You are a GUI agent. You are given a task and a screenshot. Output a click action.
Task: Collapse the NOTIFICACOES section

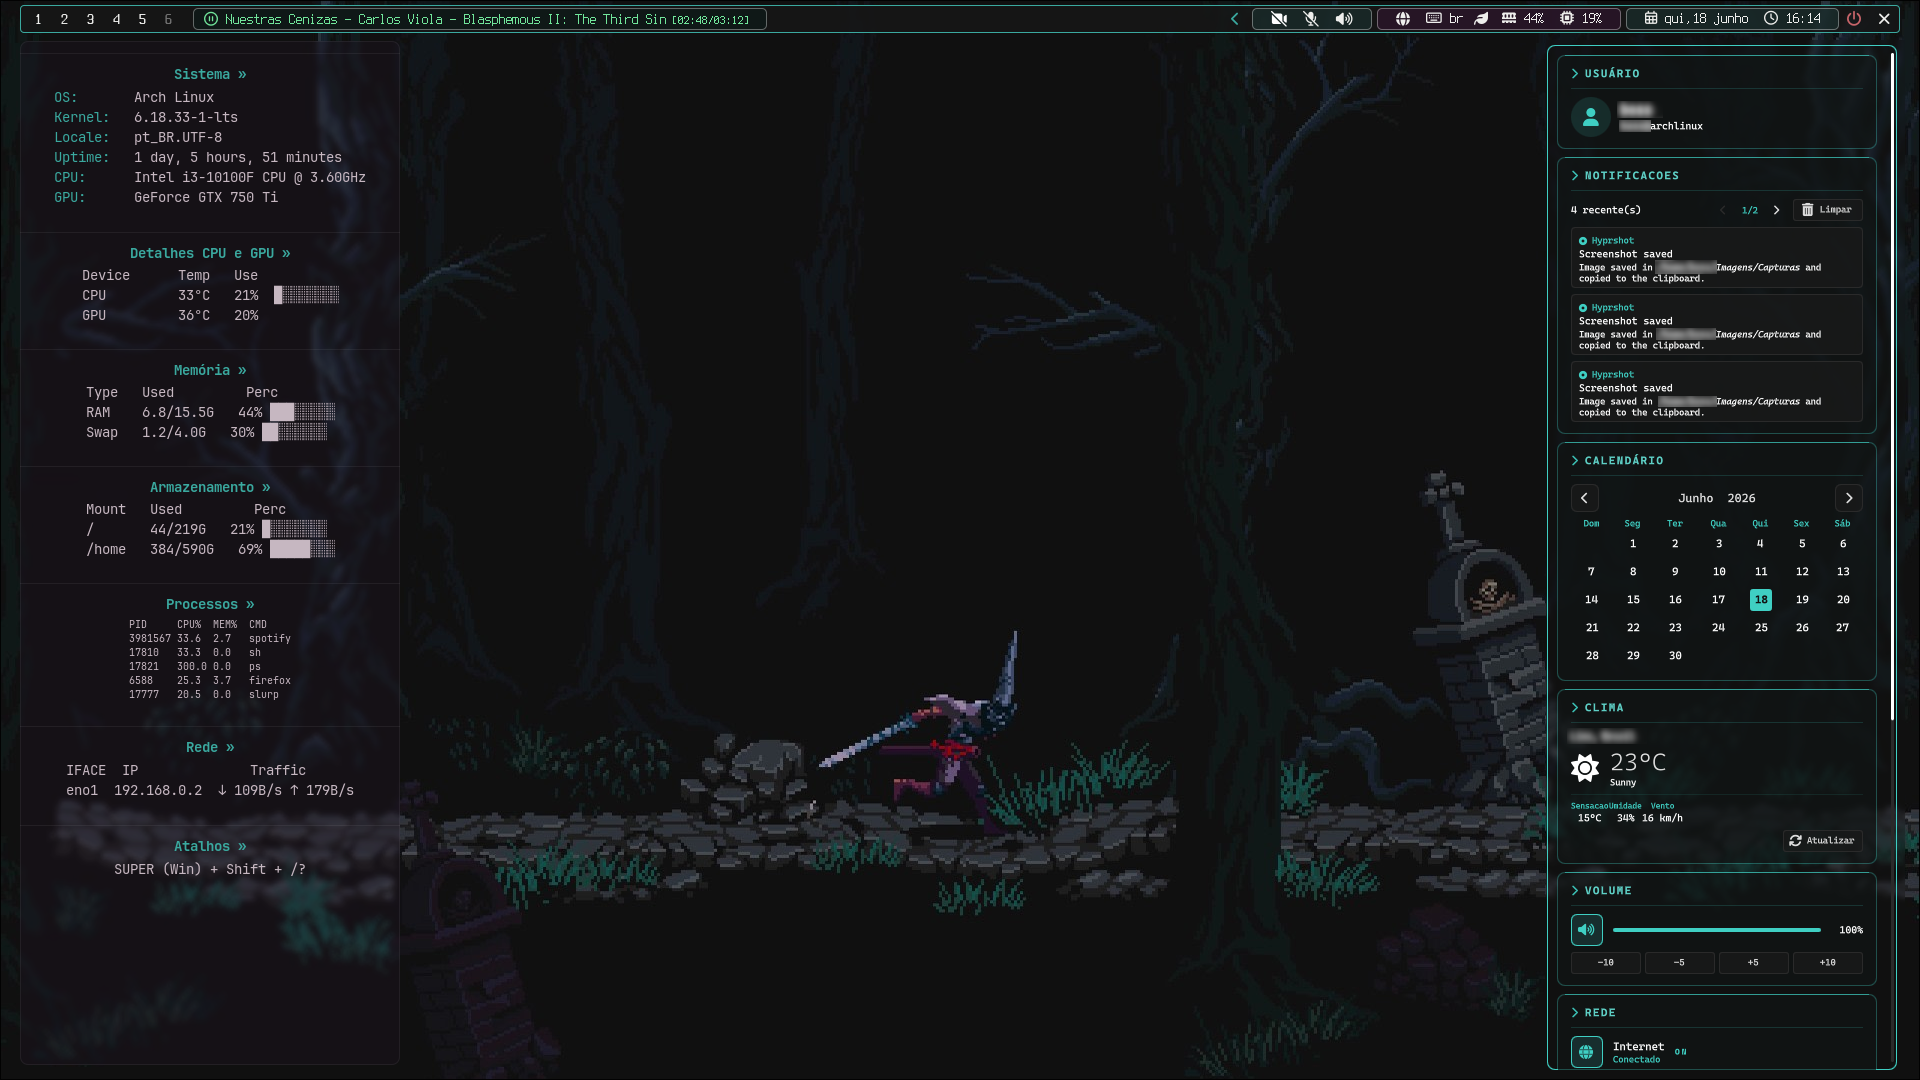[1625, 176]
